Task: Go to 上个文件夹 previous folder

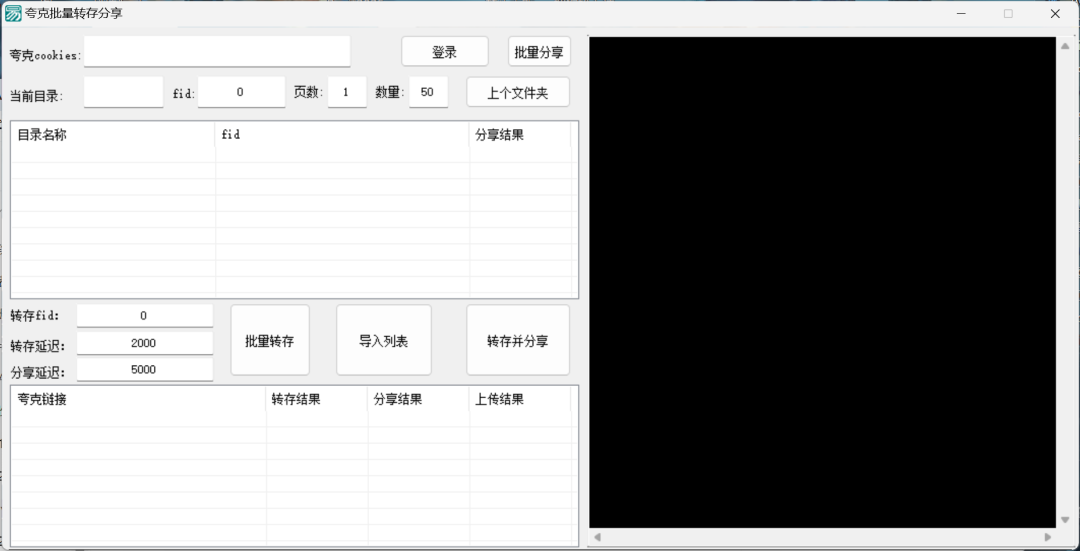Action: (x=517, y=92)
